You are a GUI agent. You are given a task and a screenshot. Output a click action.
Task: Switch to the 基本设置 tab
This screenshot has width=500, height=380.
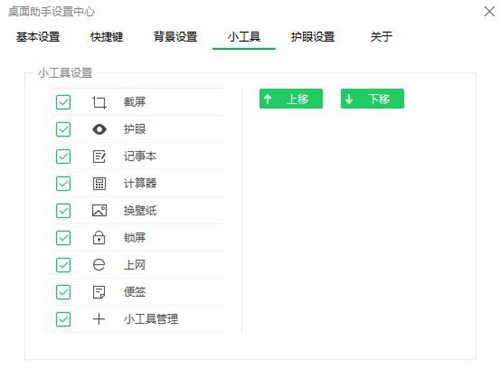coord(38,37)
